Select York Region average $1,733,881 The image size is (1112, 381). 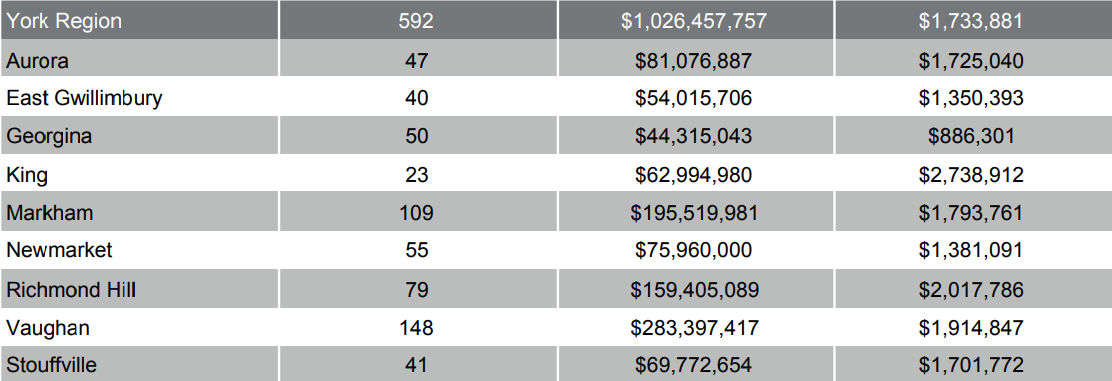971,21
